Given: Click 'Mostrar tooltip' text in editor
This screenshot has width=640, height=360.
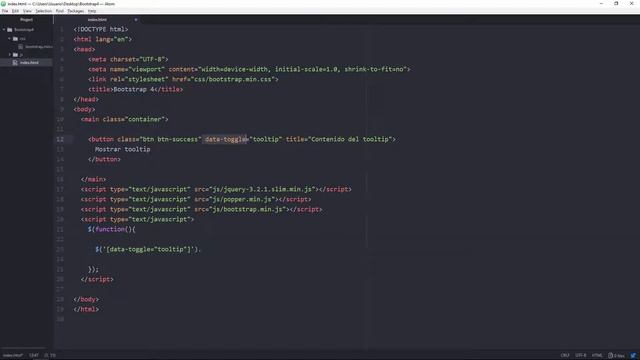Looking at the screenshot, I should 122,149.
